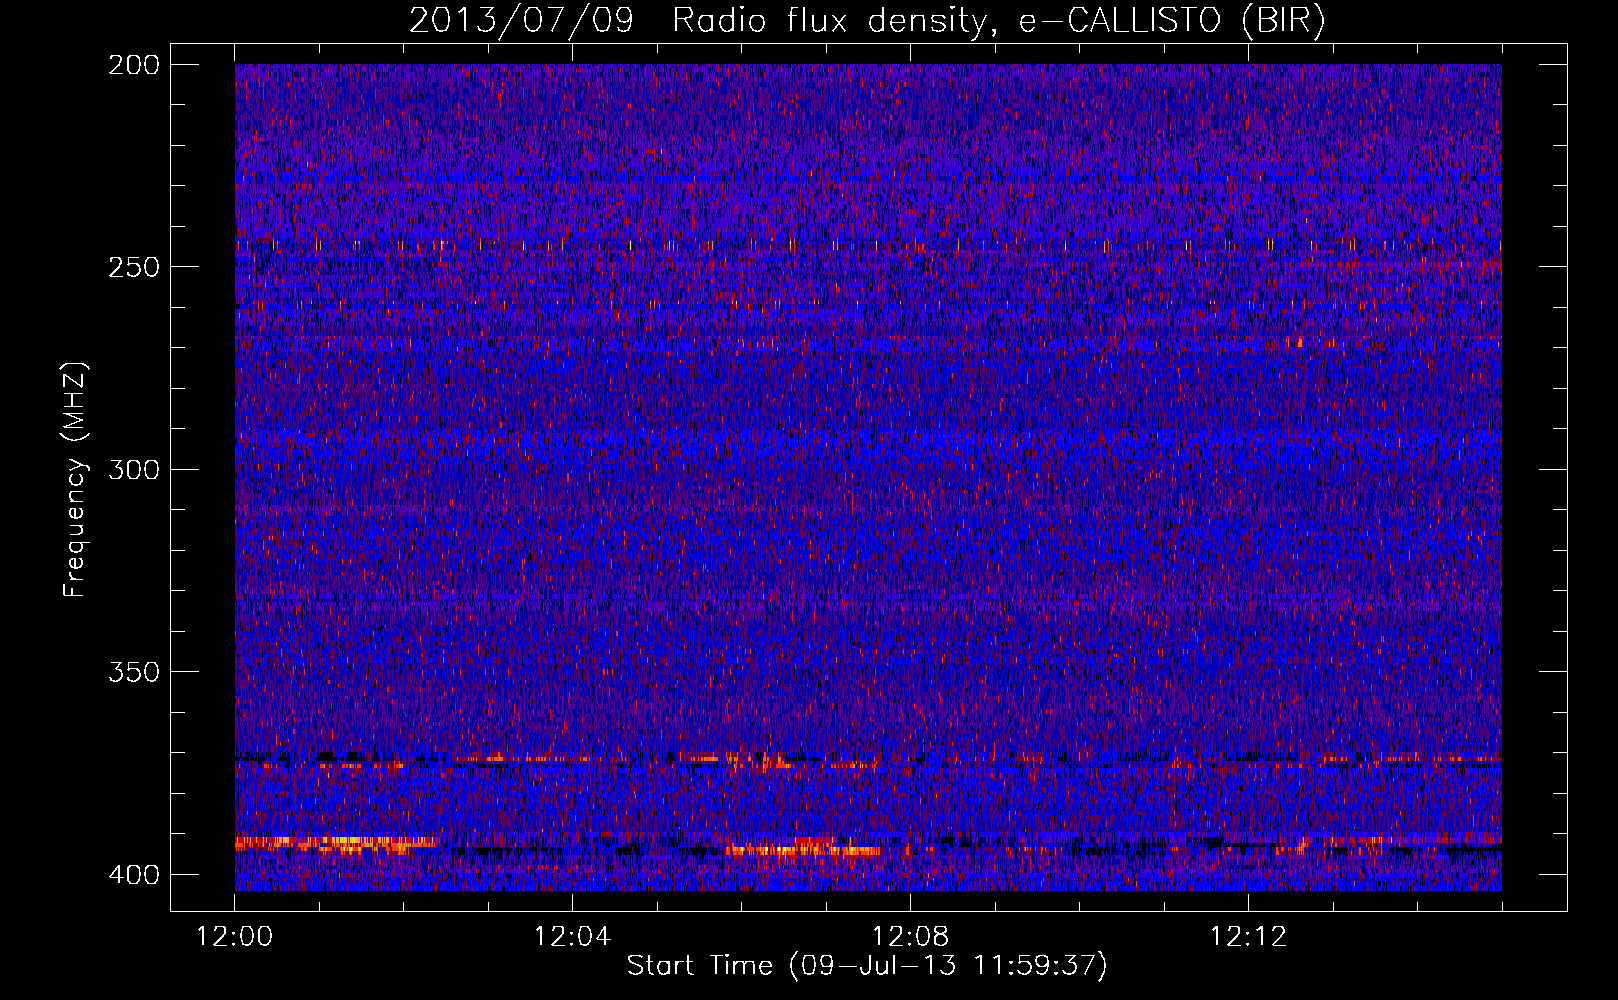Select the "300" frequency tick label
This screenshot has width=1618, height=1000.
click(x=133, y=469)
